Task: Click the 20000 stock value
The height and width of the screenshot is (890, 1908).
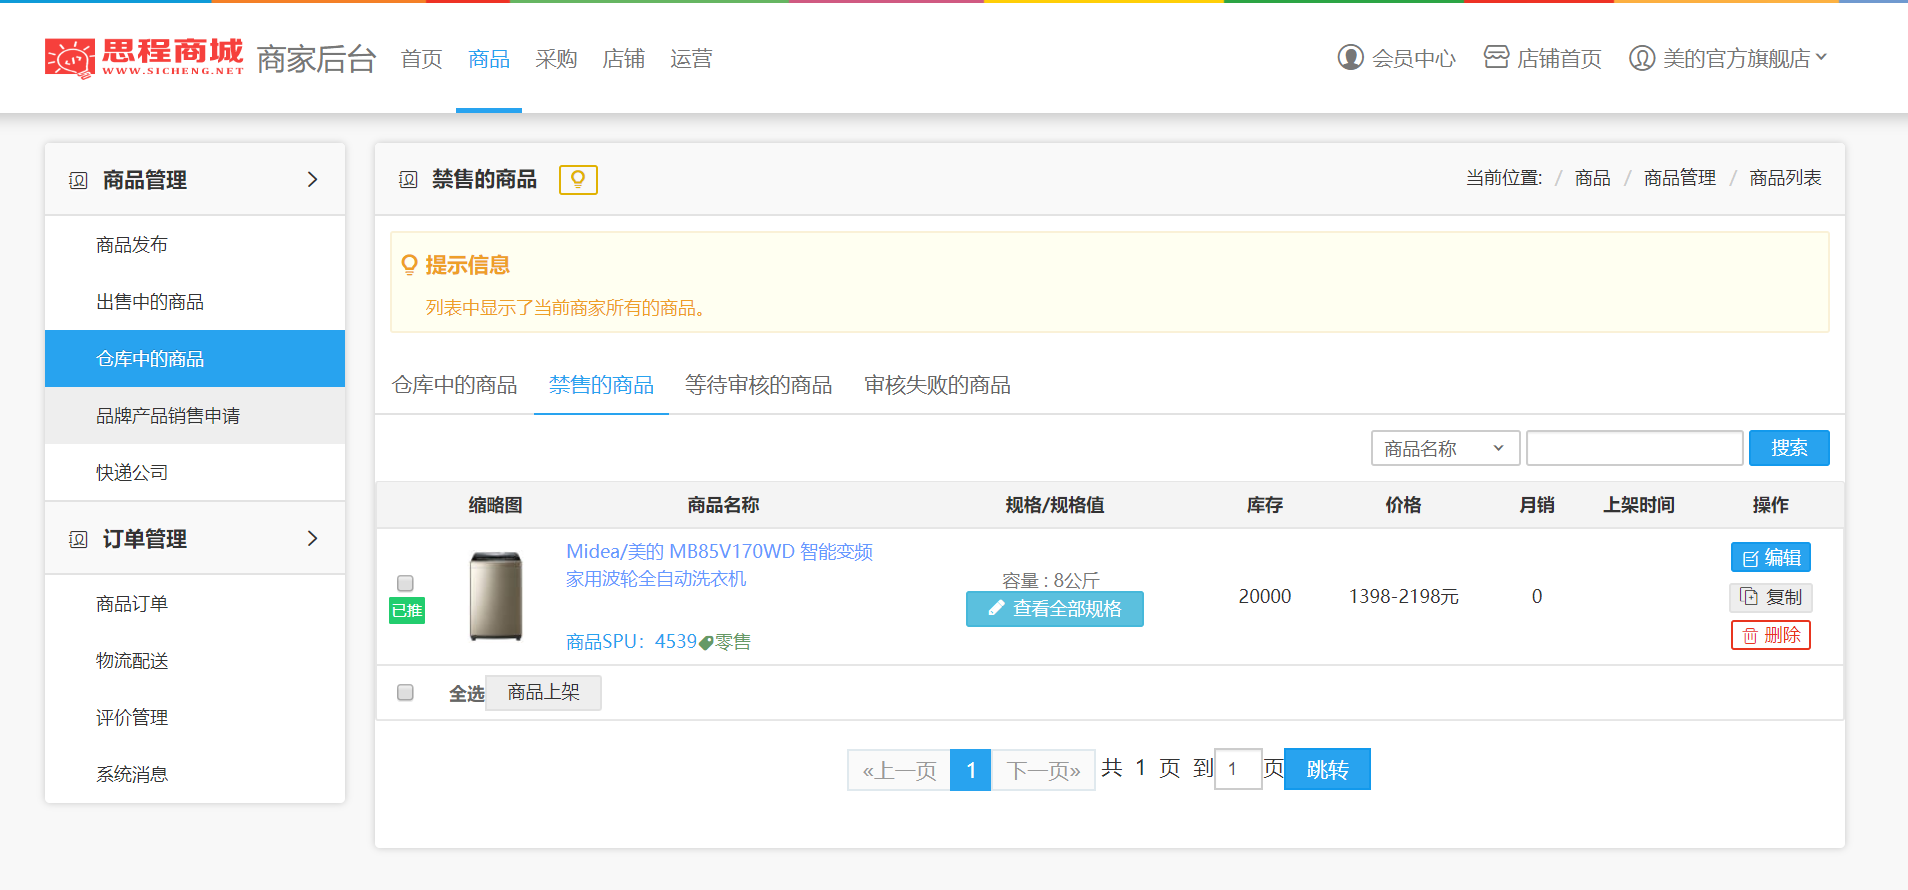Action: tap(1265, 597)
